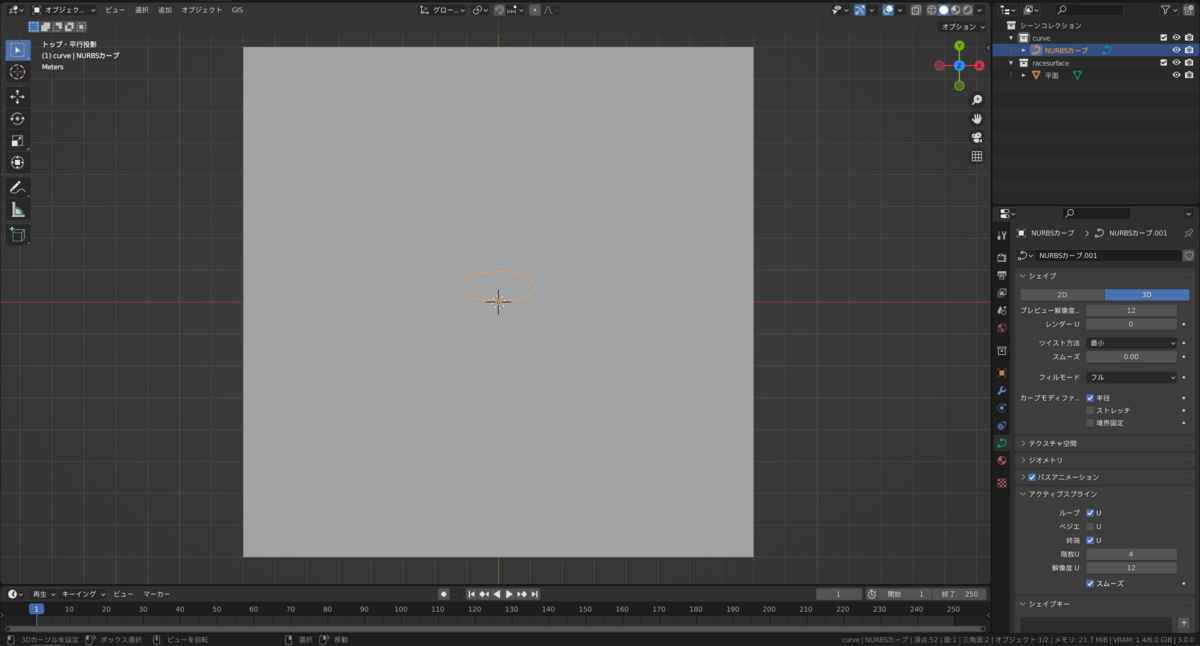This screenshot has height=646, width=1200.
Task: Uncheck the スムーズ checkbox in アクティブスプライン
Action: [x=1090, y=583]
